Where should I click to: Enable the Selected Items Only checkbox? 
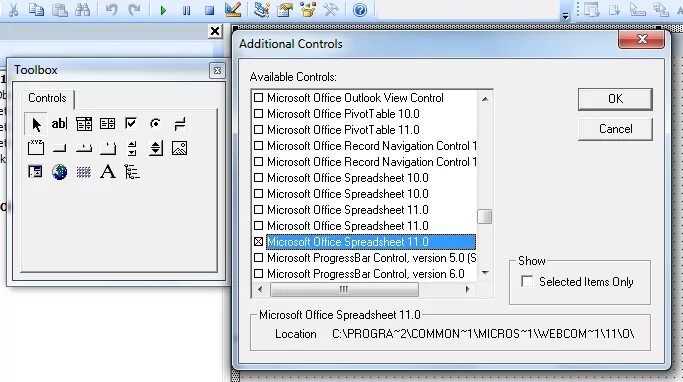527,281
